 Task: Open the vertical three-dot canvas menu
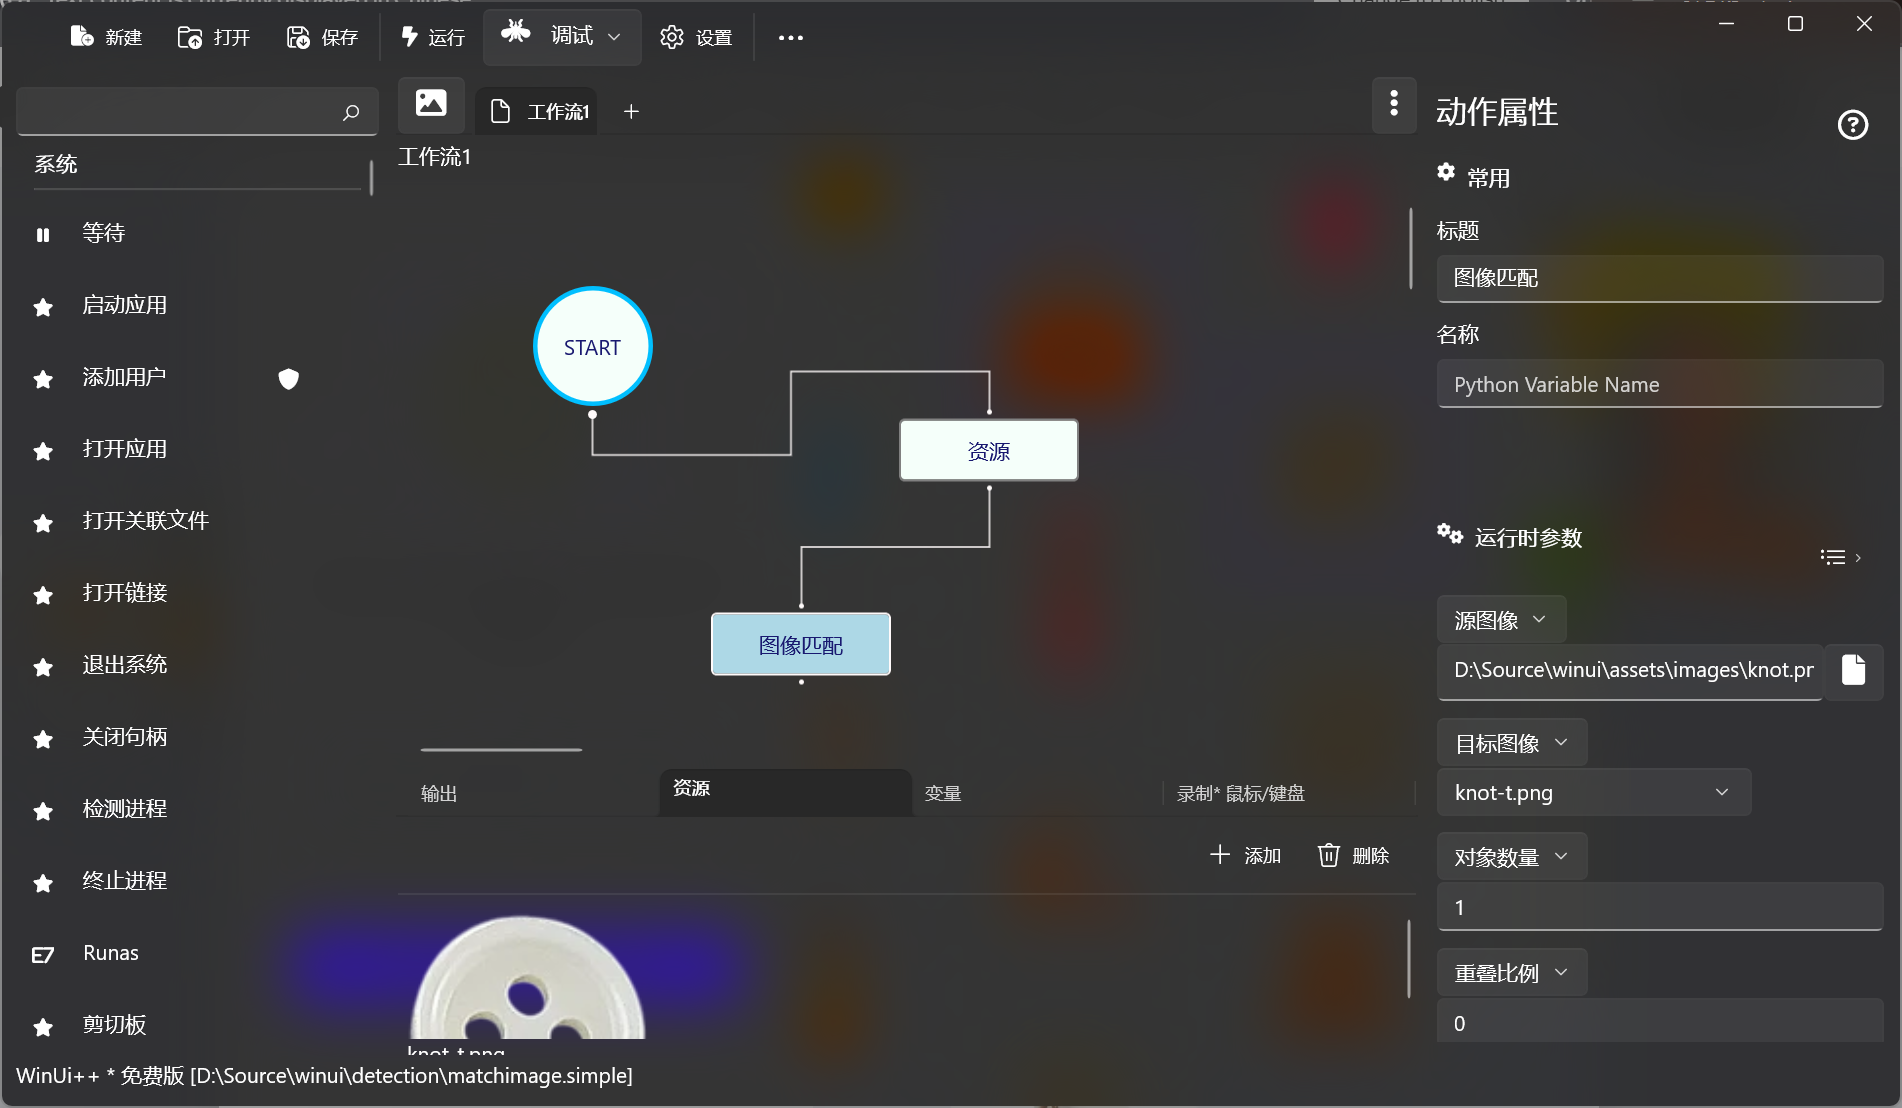pyautogui.click(x=1394, y=103)
